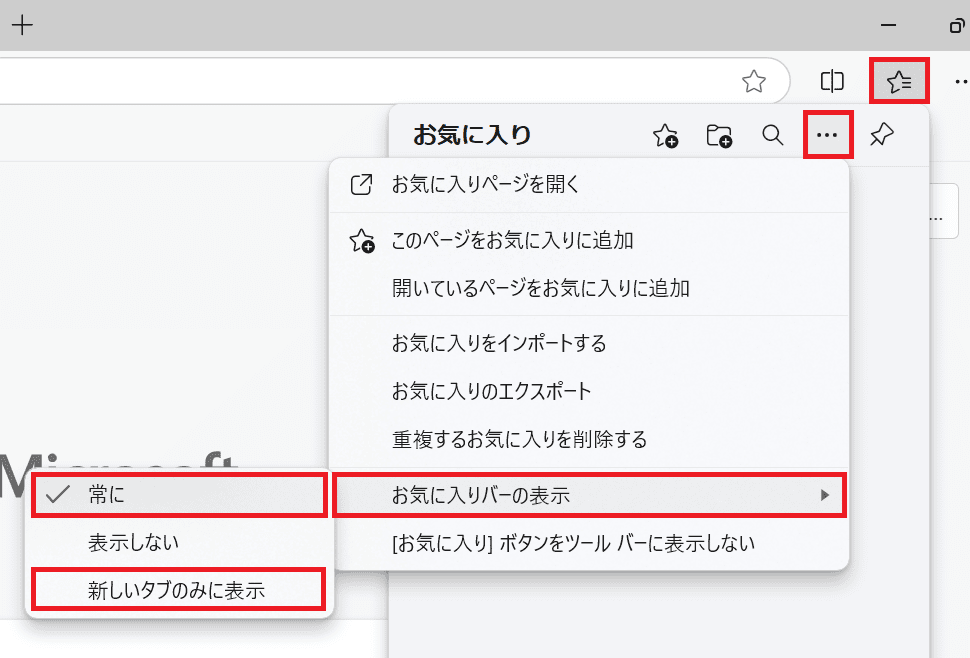This screenshot has height=658, width=970.
Task: Click the add this page to favorites icon in panel
Action: point(665,136)
